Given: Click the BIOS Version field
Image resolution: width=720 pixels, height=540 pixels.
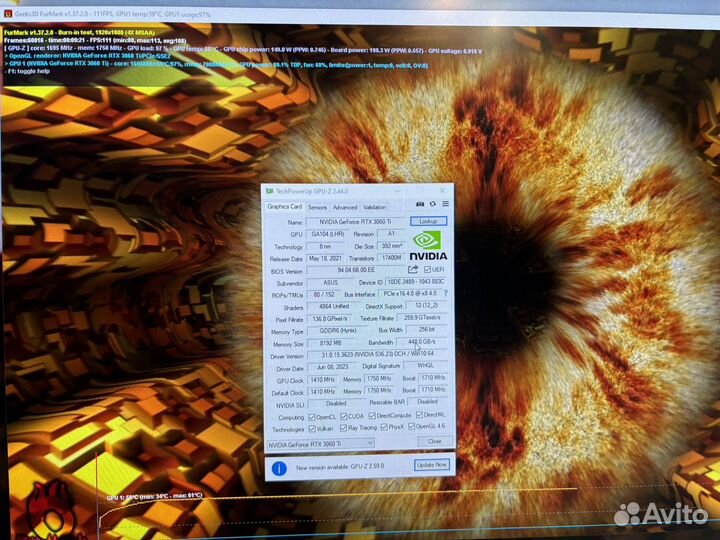Looking at the screenshot, I should click(356, 270).
